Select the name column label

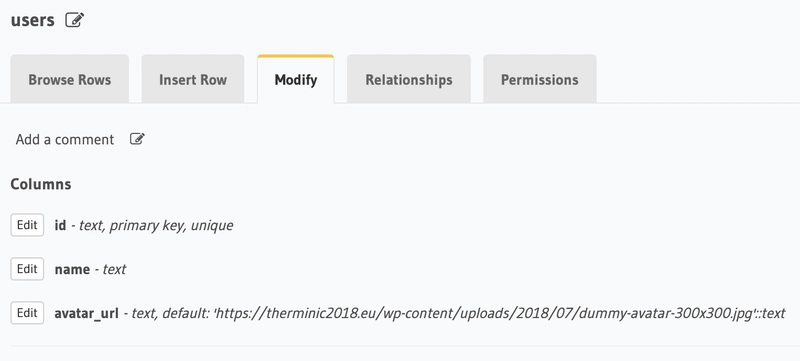[72, 269]
